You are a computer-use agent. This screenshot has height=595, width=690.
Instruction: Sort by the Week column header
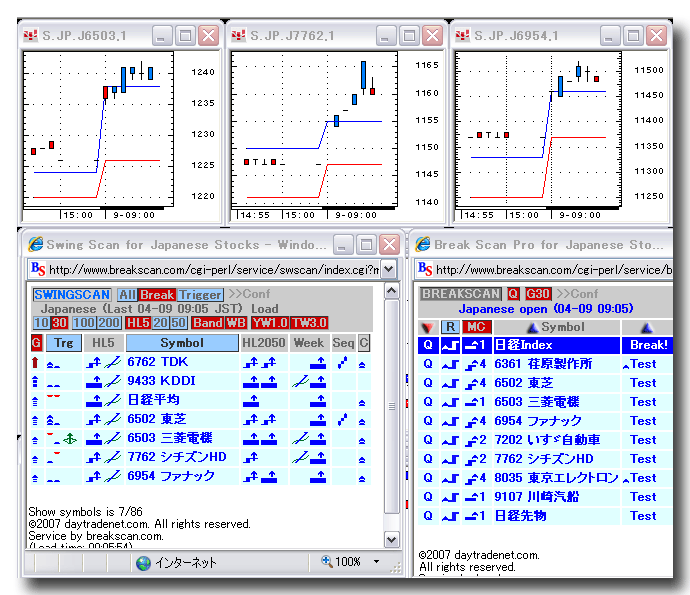click(x=309, y=343)
